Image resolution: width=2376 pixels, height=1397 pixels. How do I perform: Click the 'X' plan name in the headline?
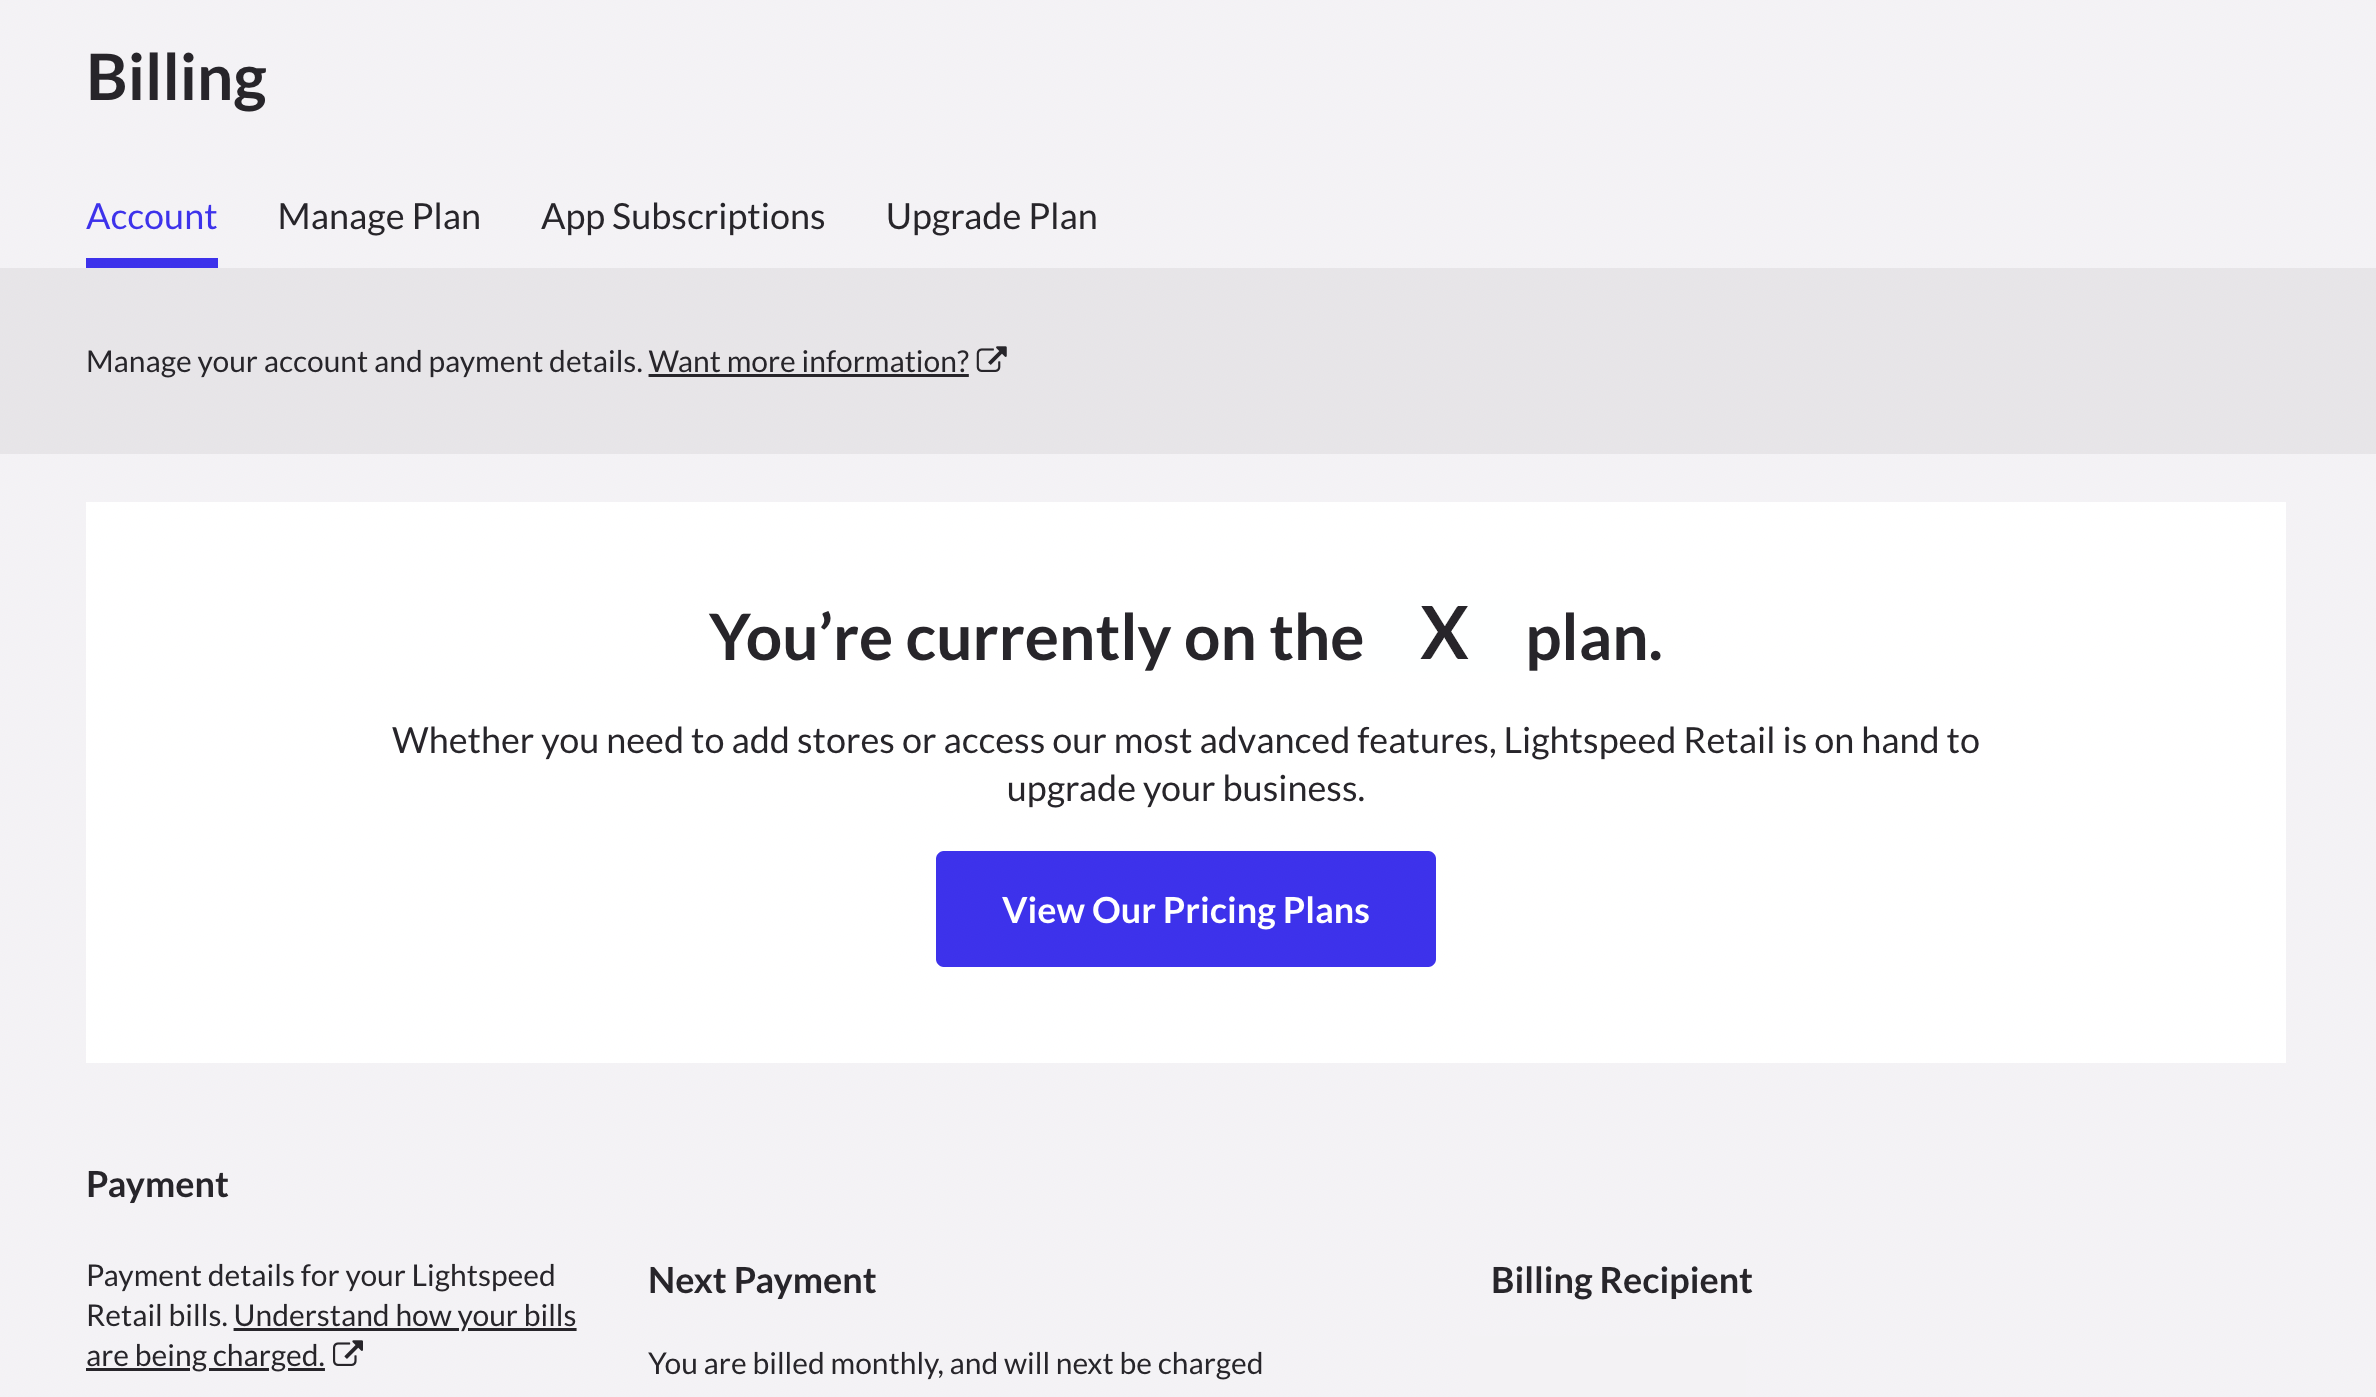(1444, 634)
